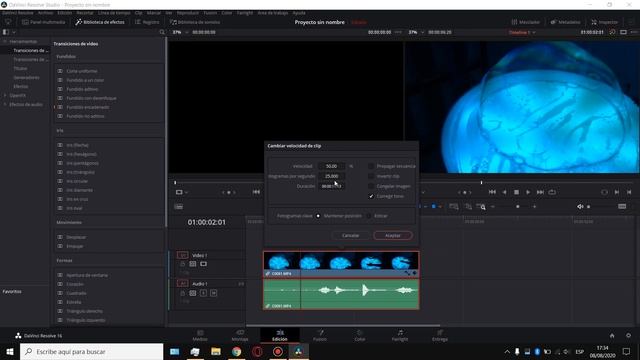This screenshot has width=640, height=360.
Task: Toggle loop playback in timeline viewer
Action: coord(552,192)
